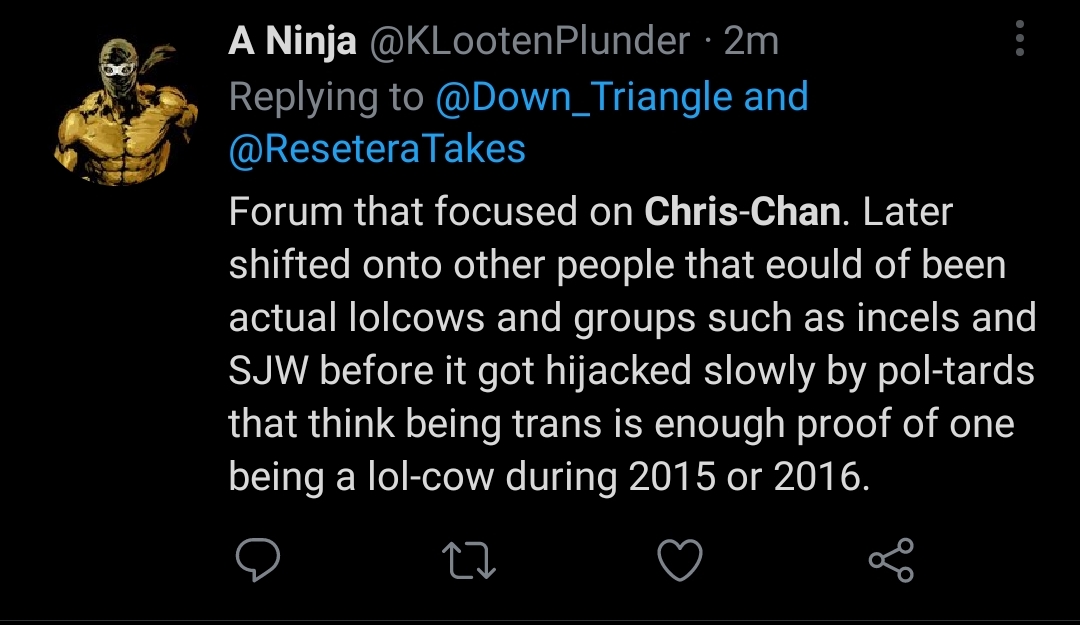Open tweet by clicking "Forum that focused on"
This screenshot has height=625, width=1080.
click(431, 212)
